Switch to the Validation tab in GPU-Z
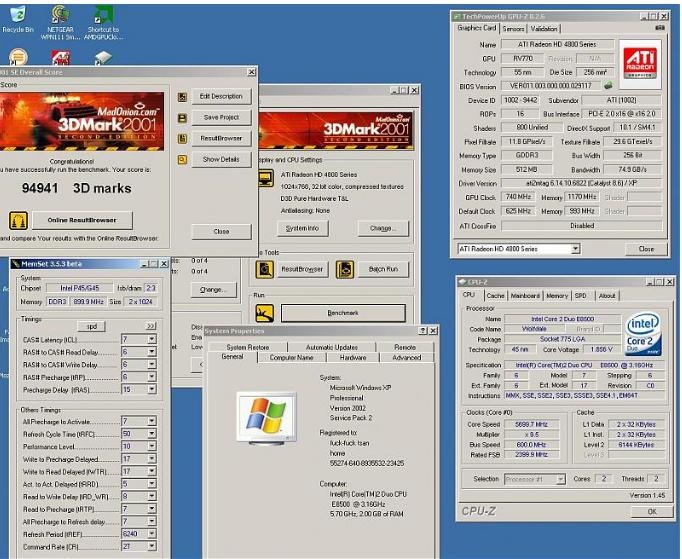The height and width of the screenshot is (559, 682). pos(544,29)
